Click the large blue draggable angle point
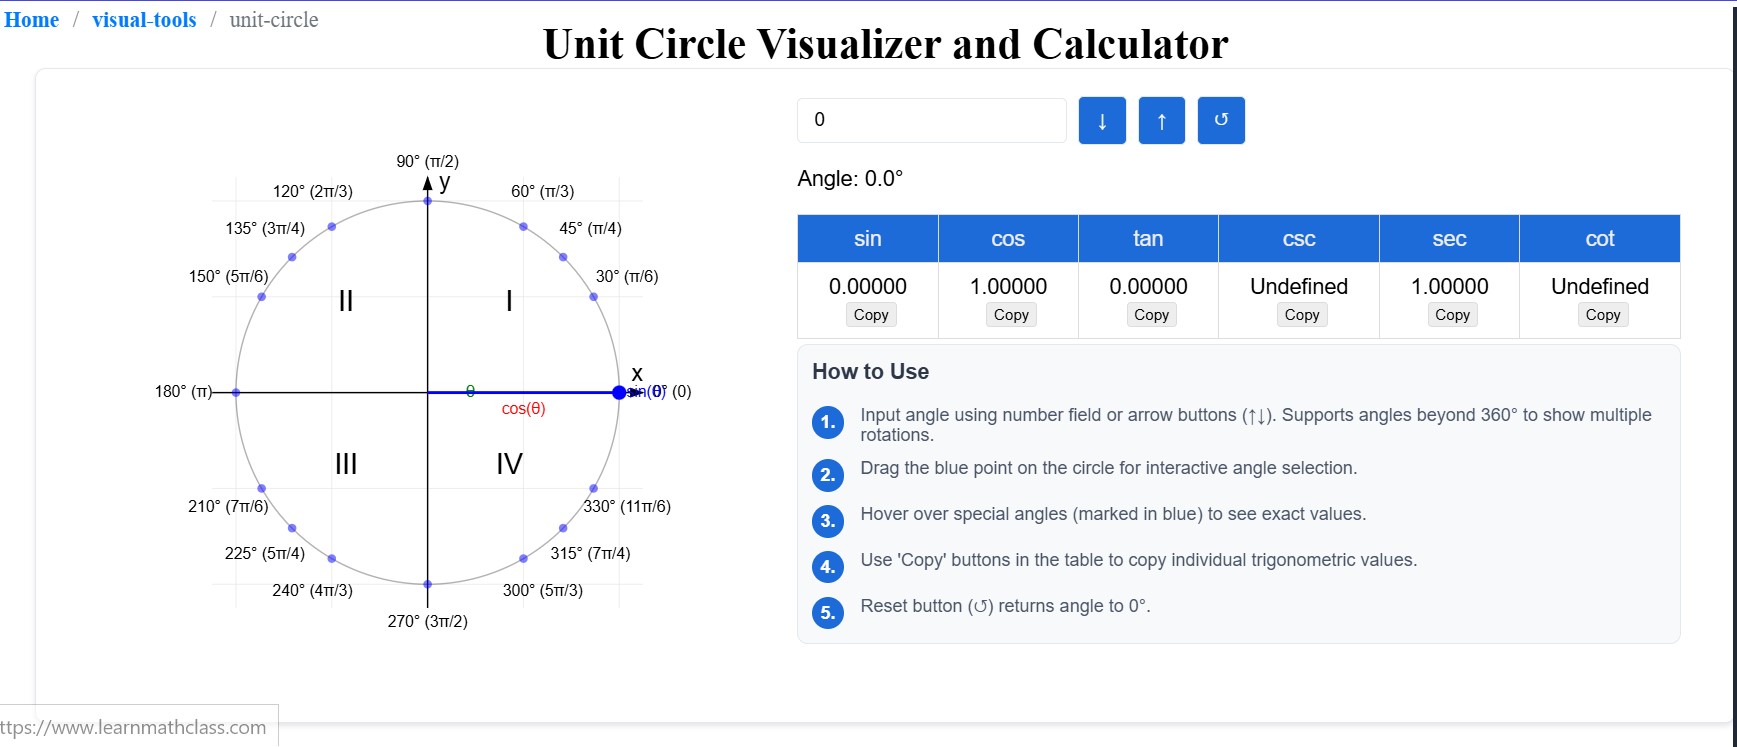 click(x=619, y=392)
